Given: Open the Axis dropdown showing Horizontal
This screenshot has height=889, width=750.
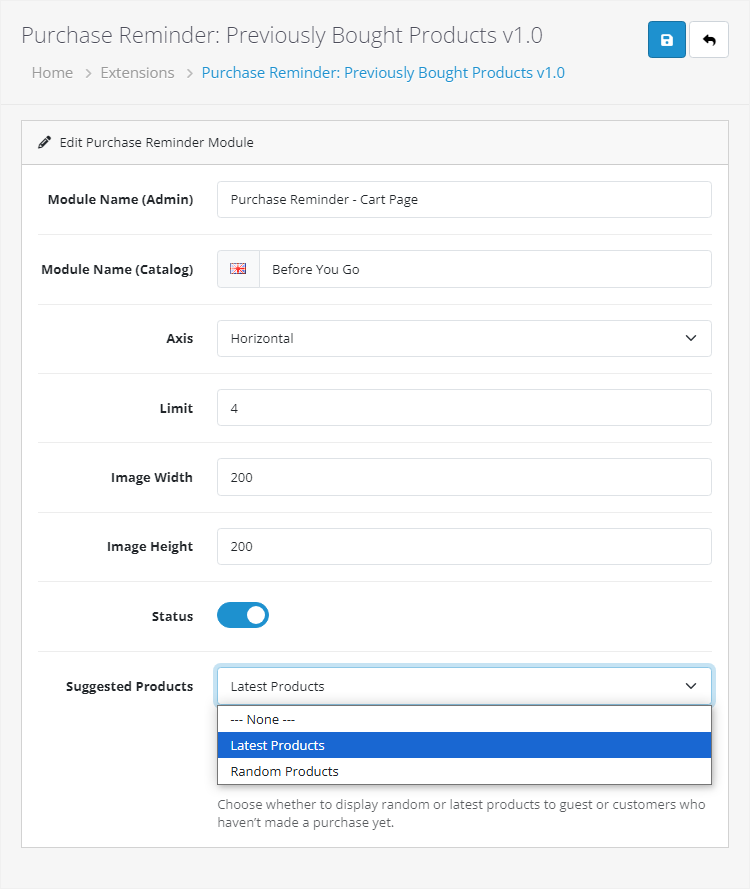Looking at the screenshot, I should [x=464, y=338].
